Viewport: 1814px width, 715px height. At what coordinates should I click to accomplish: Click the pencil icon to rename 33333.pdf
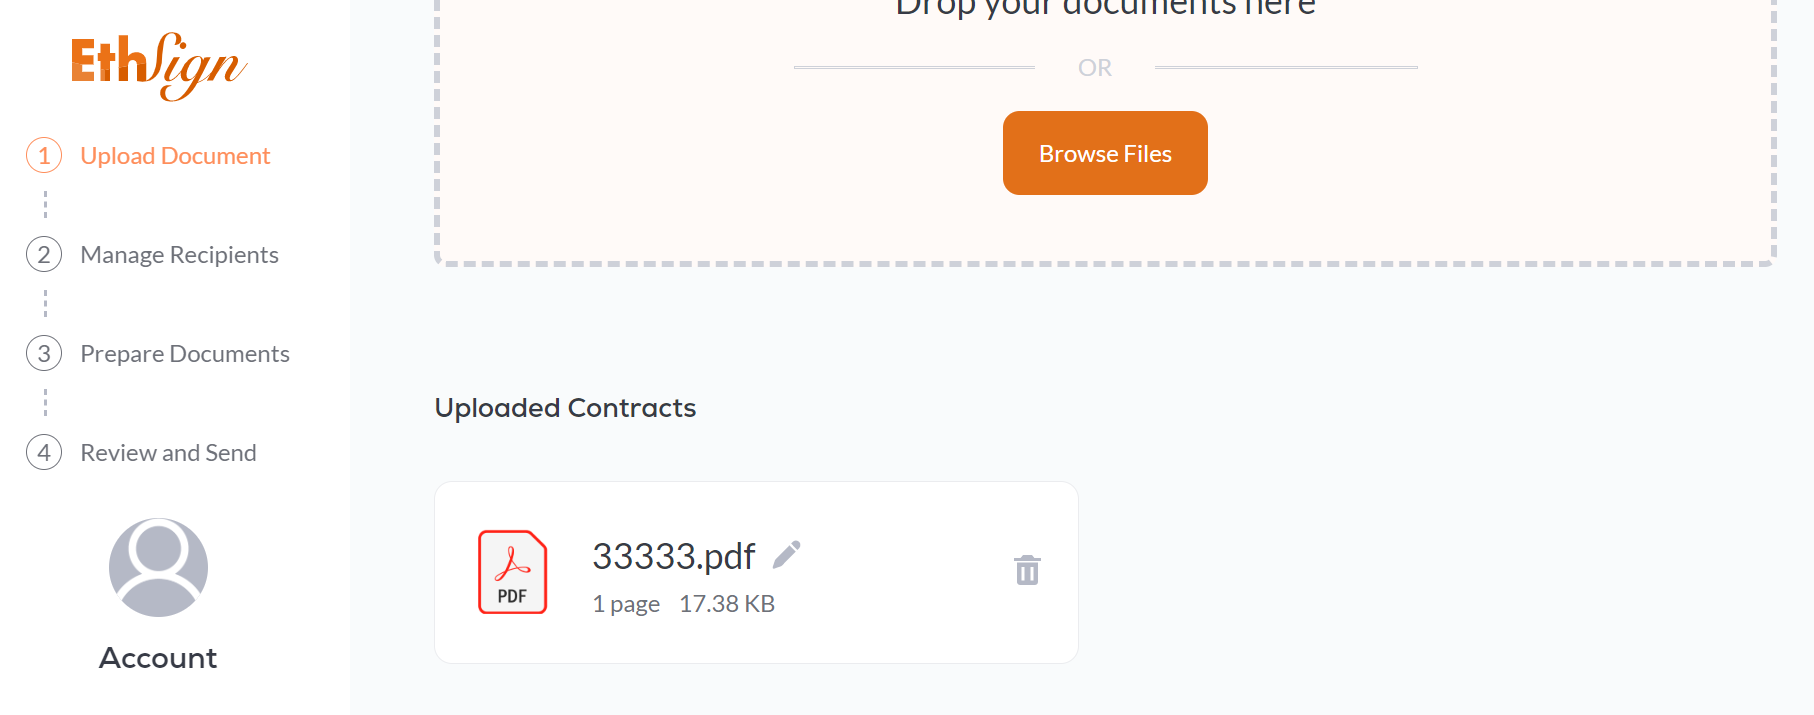point(787,555)
